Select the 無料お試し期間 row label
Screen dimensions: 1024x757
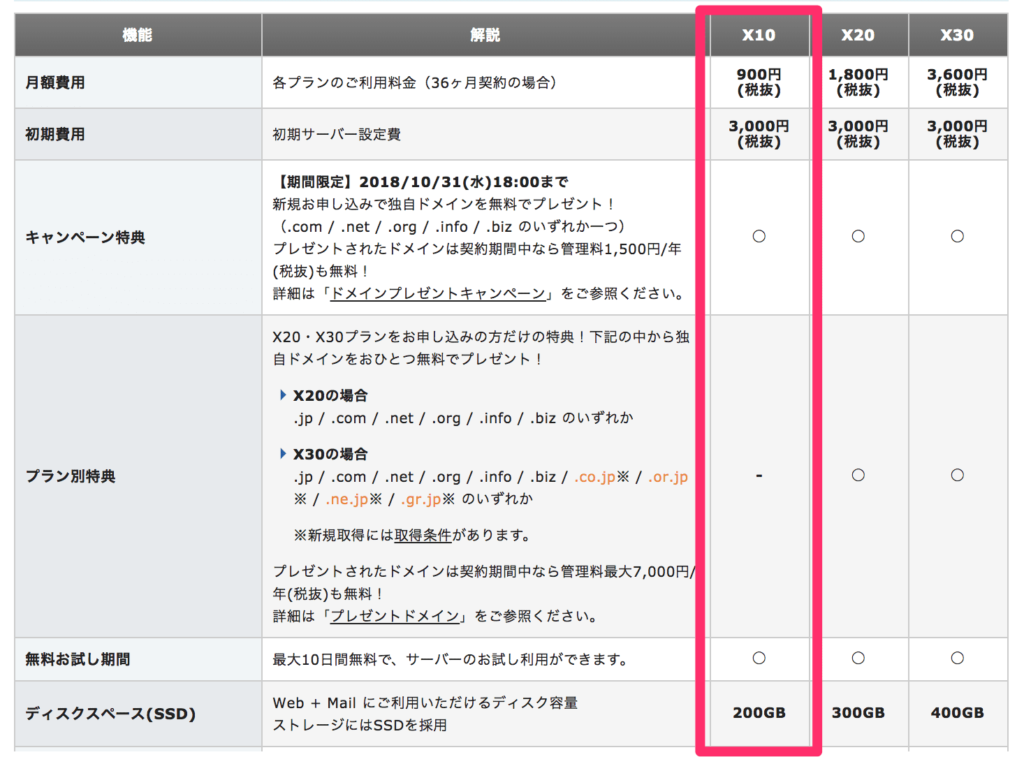click(x=78, y=660)
